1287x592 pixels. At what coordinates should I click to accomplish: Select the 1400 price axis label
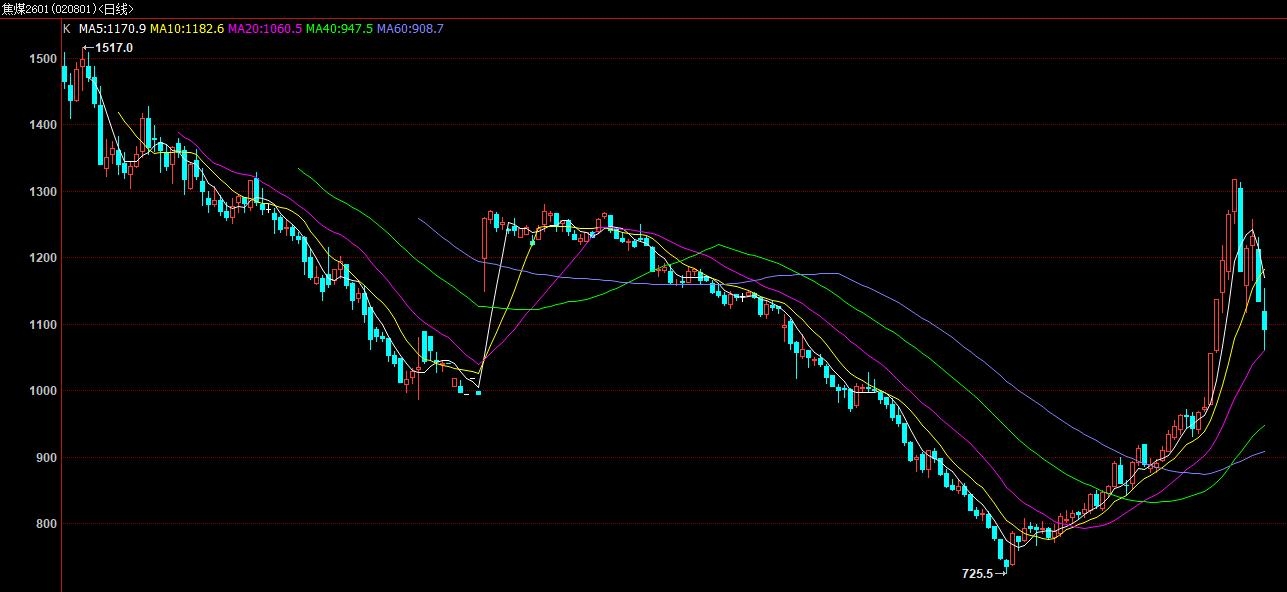pos(43,125)
